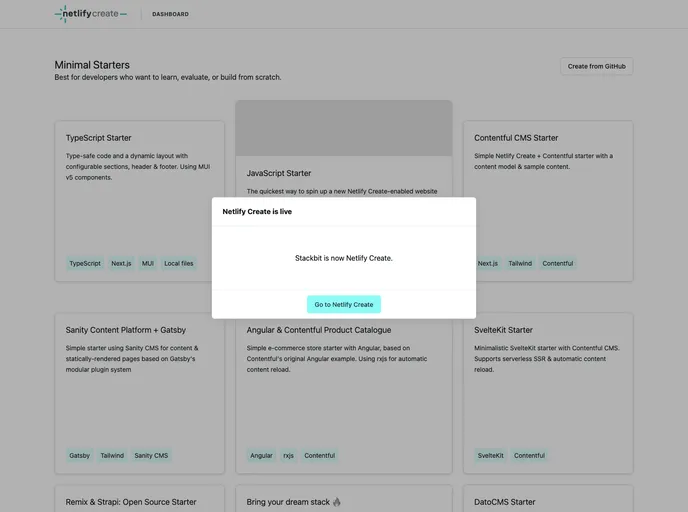Open Sanity Content Platform + Gatsby starter
This screenshot has width=688, height=512.
(x=126, y=330)
